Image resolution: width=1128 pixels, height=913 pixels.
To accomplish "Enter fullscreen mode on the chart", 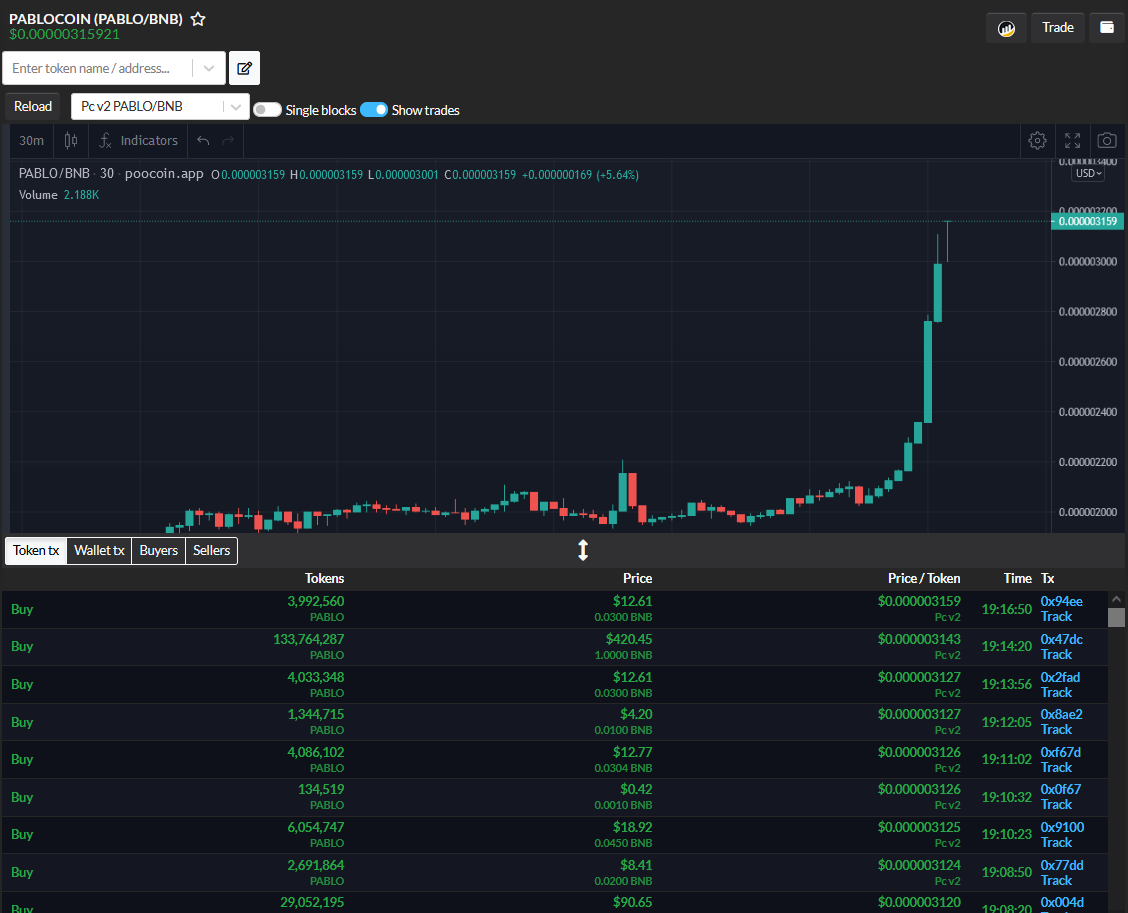I will click(1072, 140).
